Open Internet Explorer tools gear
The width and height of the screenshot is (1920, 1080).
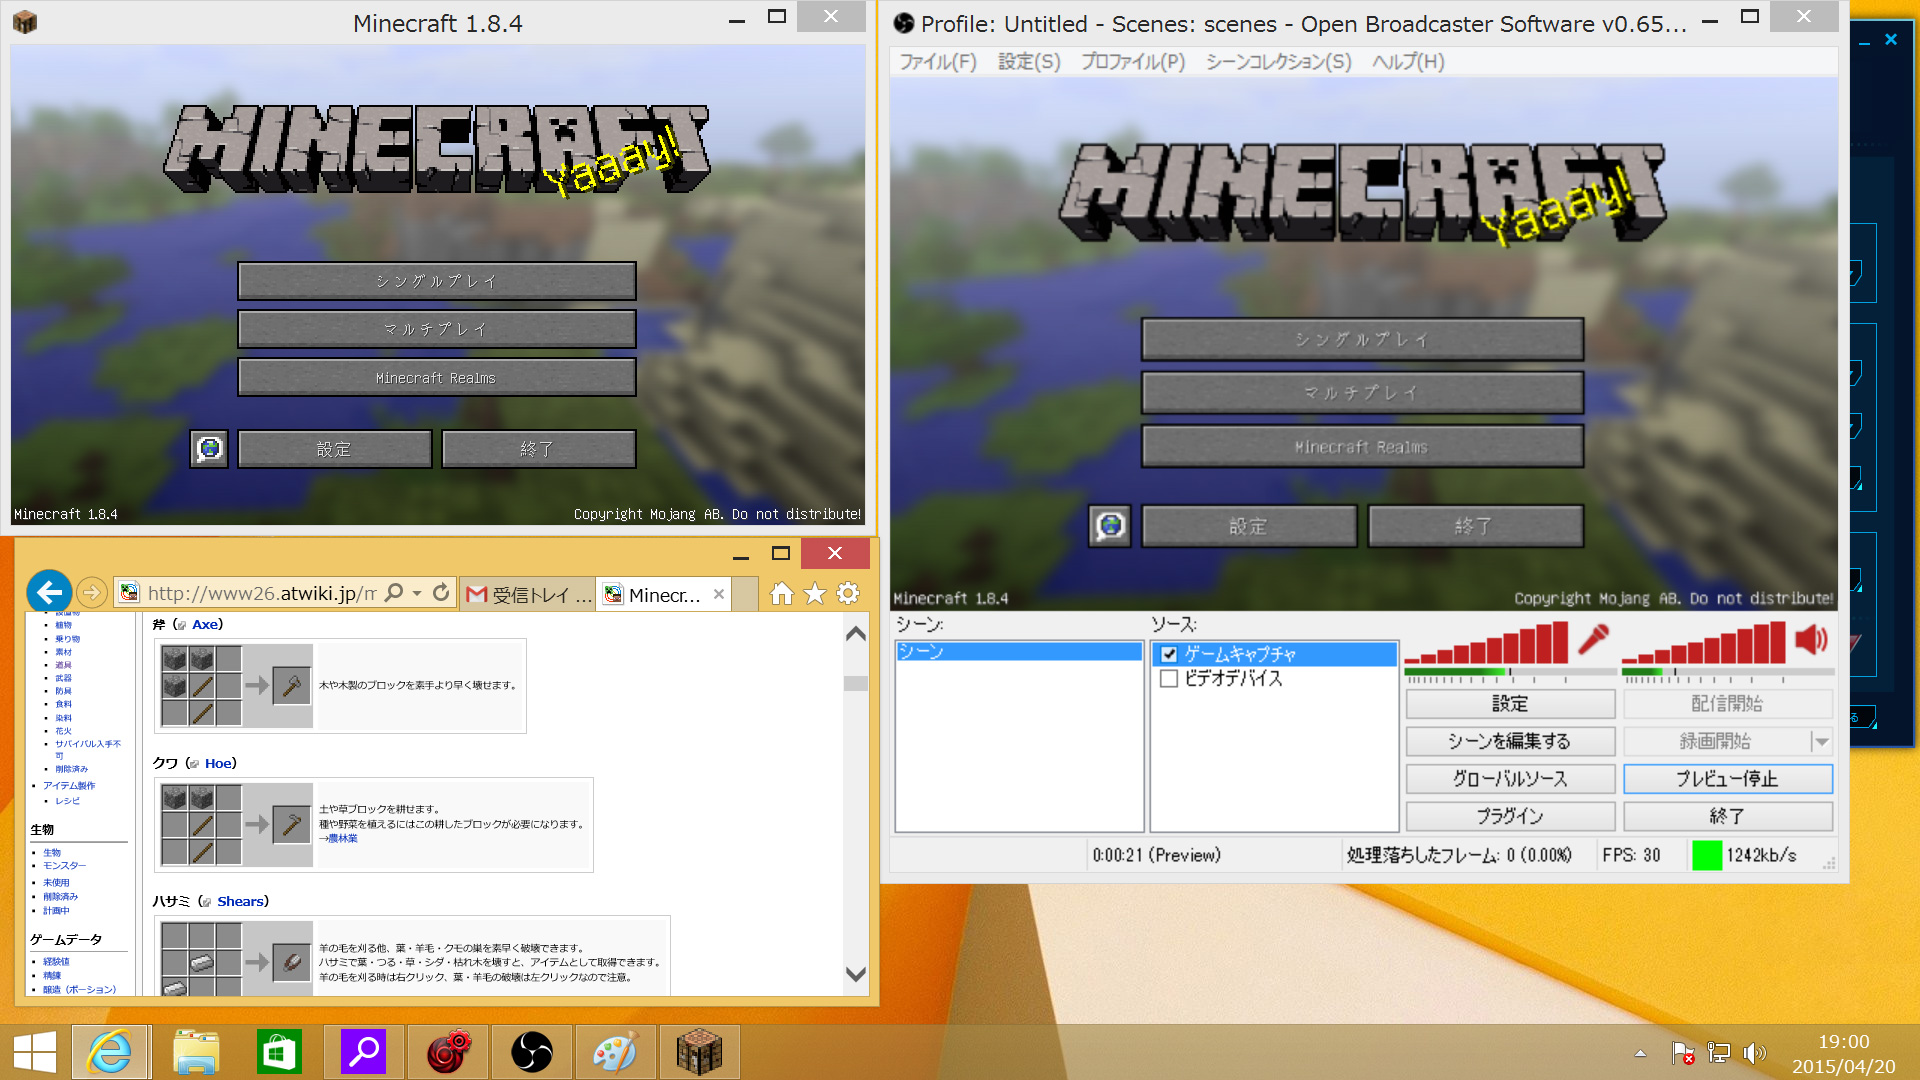(848, 594)
